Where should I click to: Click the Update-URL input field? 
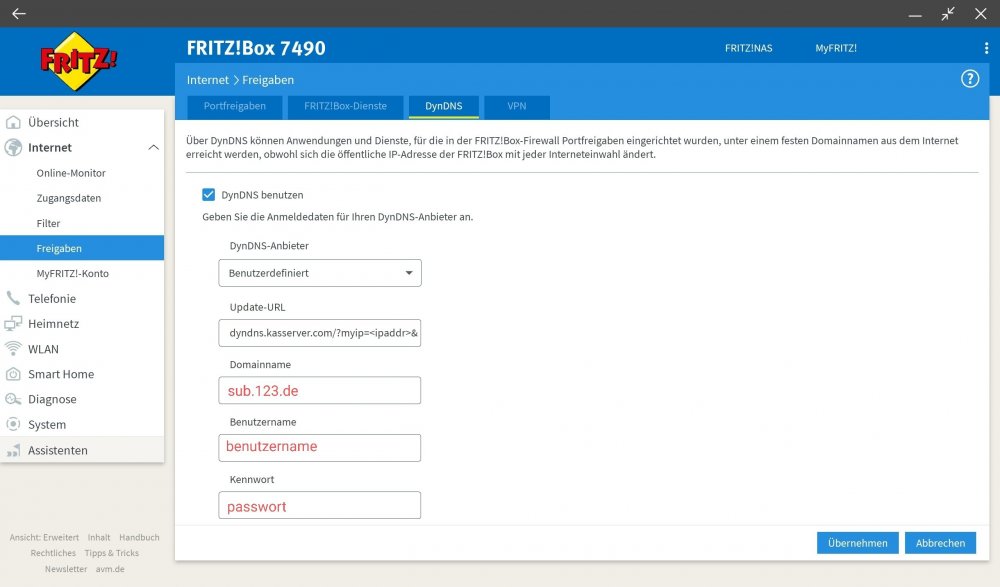pos(320,333)
